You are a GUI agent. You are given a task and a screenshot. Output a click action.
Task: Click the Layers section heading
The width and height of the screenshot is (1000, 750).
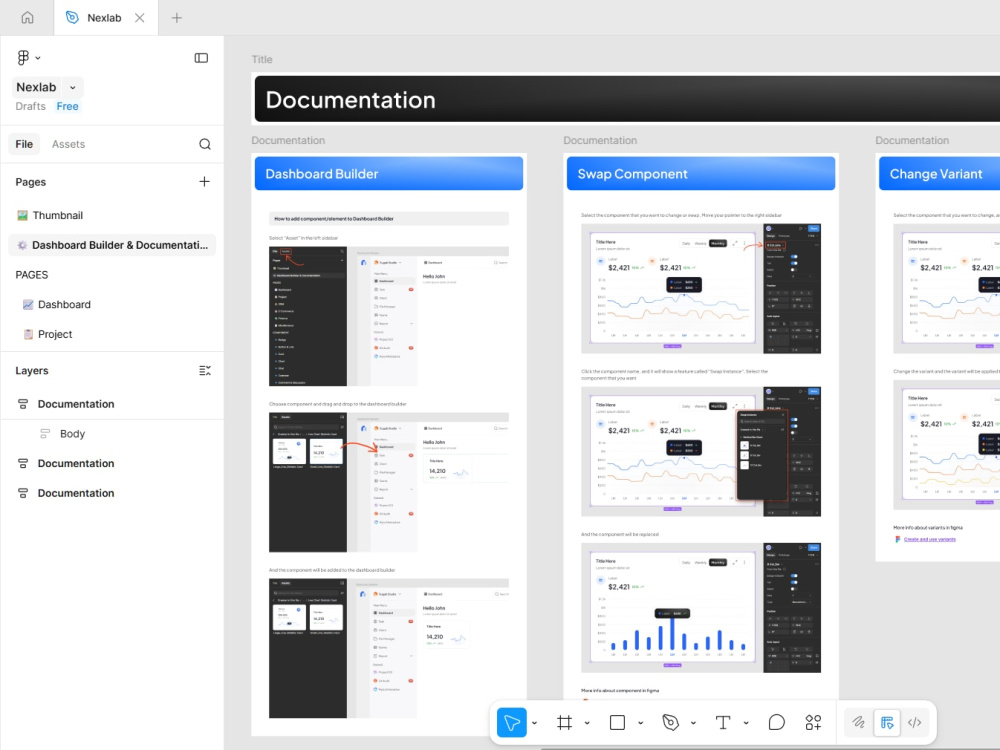click(x=32, y=371)
